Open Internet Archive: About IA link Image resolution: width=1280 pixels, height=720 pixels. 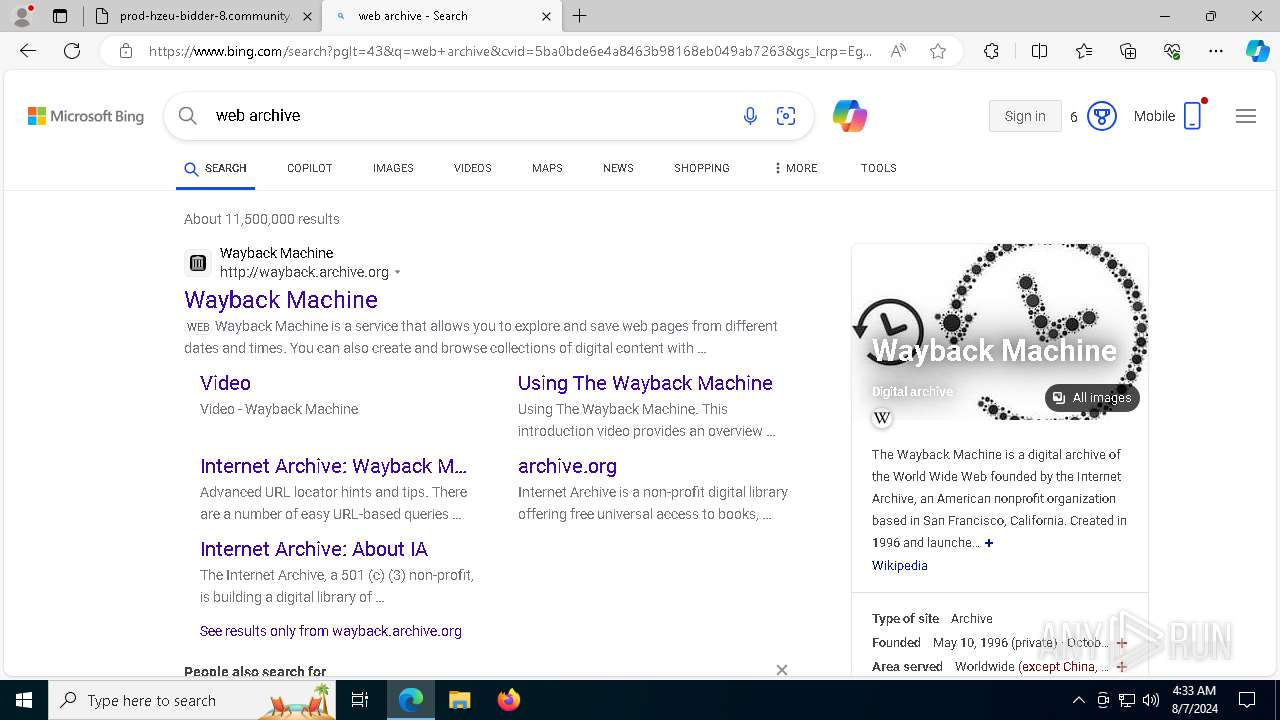click(314, 549)
